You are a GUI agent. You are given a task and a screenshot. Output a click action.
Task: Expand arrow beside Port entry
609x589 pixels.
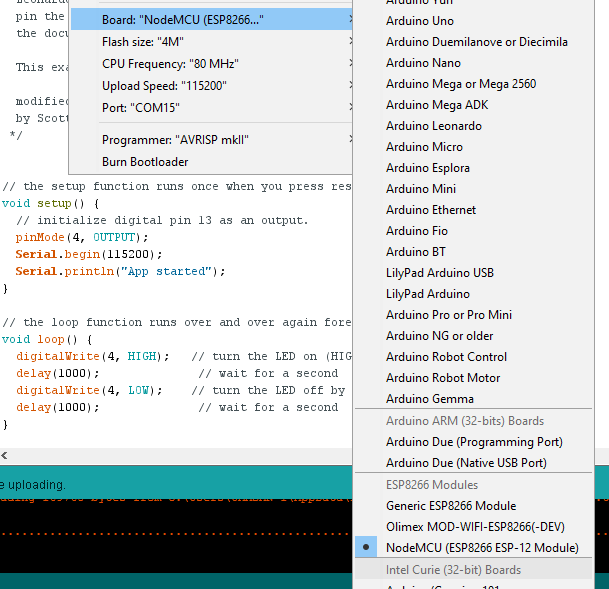(x=350, y=106)
